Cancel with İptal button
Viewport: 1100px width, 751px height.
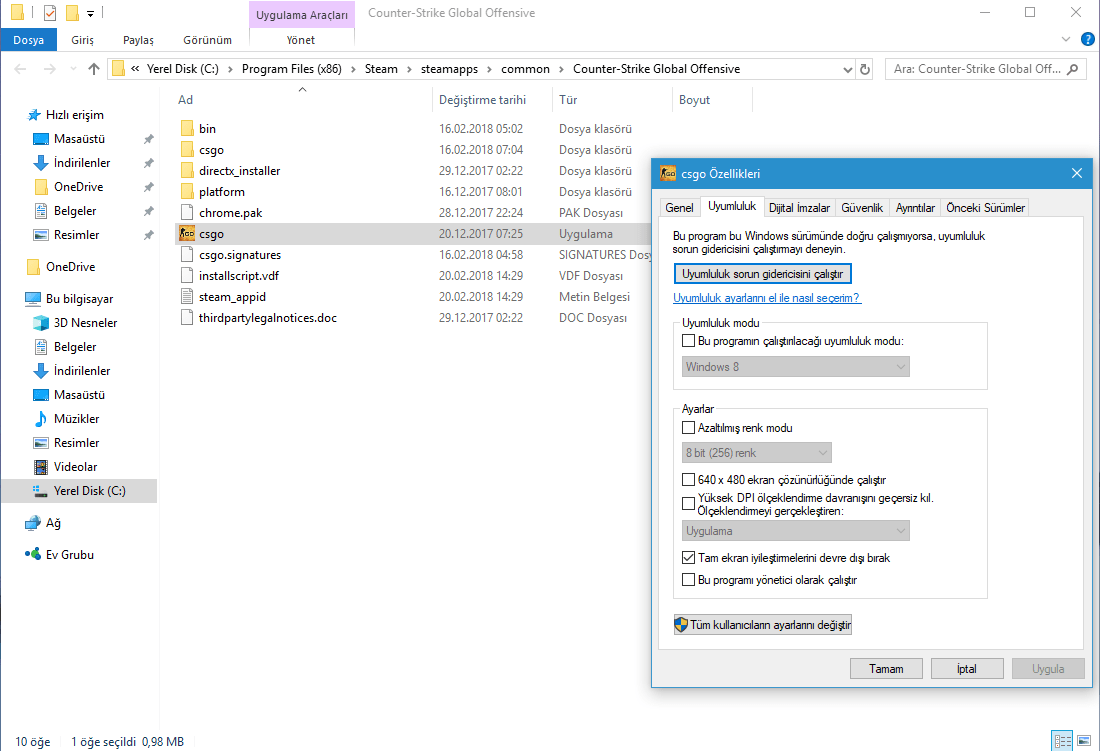(x=967, y=669)
